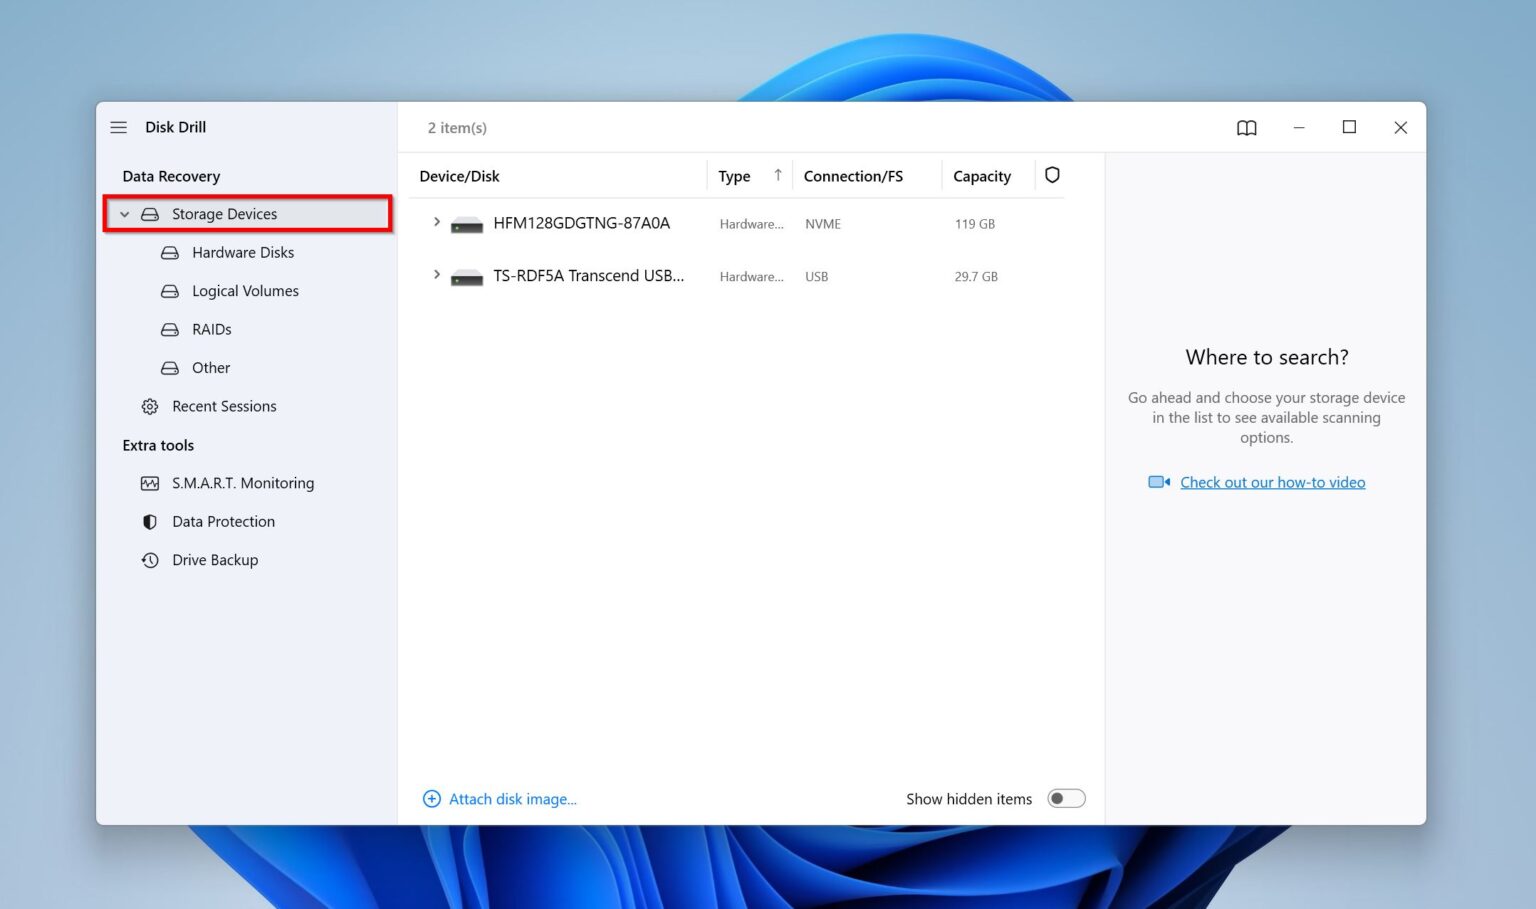Image resolution: width=1536 pixels, height=909 pixels.
Task: Open the knowledge base book icon
Action: [x=1246, y=127]
